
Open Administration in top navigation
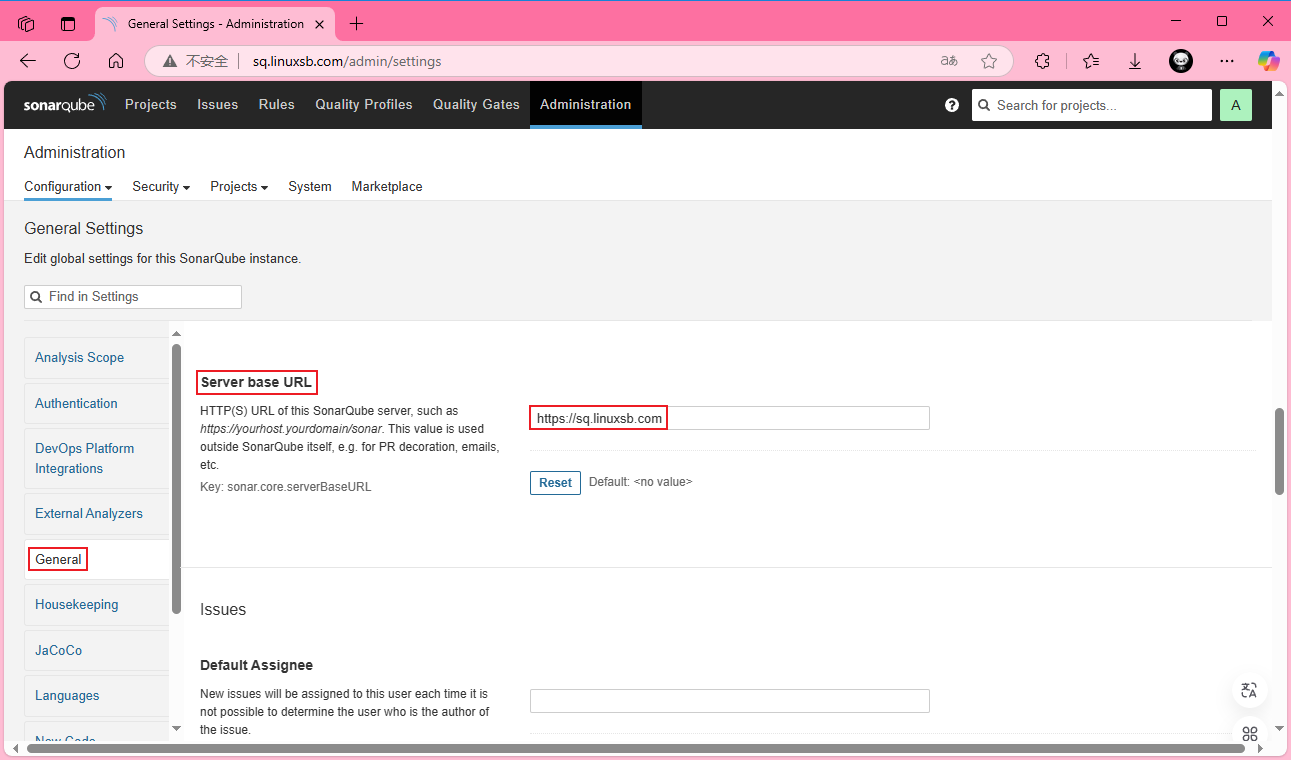coord(586,104)
